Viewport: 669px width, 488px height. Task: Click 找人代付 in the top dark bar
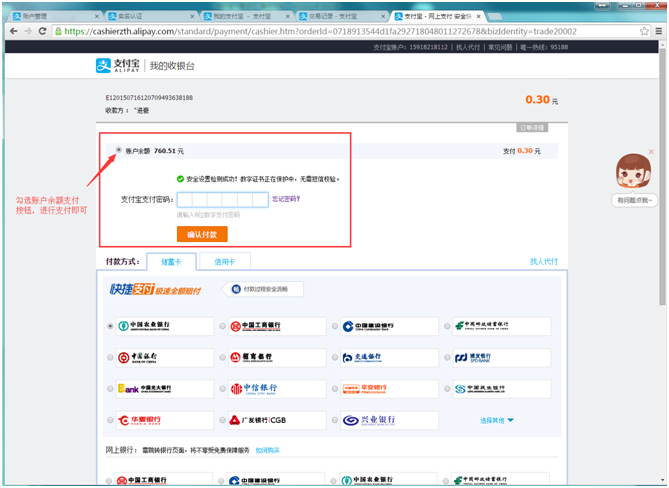(x=468, y=47)
